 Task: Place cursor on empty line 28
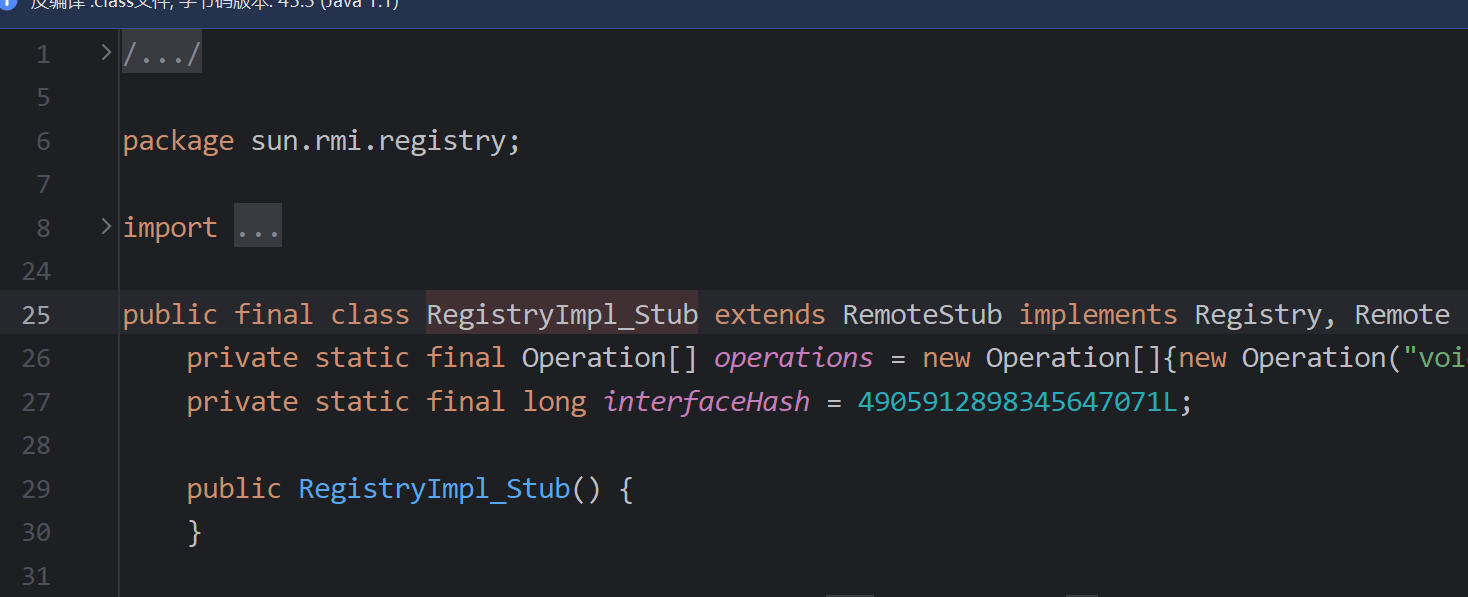point(600,445)
